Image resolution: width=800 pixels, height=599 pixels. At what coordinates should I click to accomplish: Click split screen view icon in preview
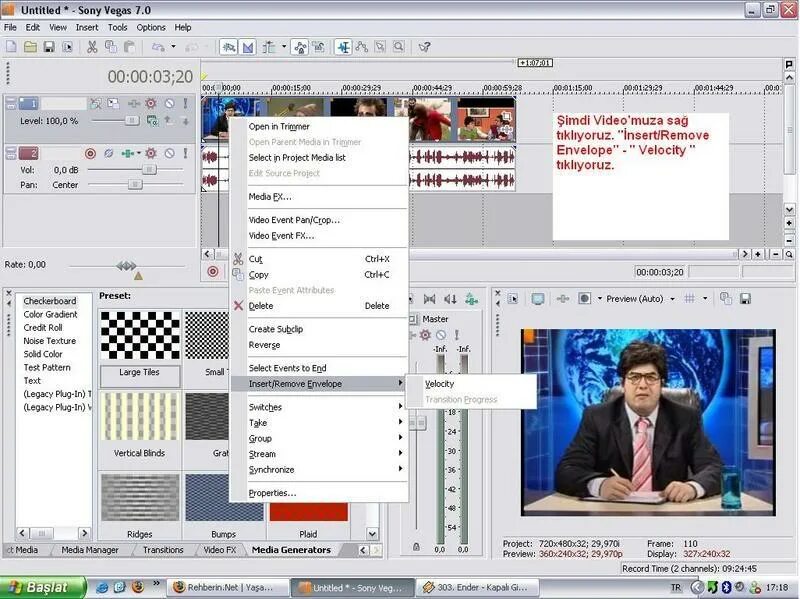[x=585, y=299]
